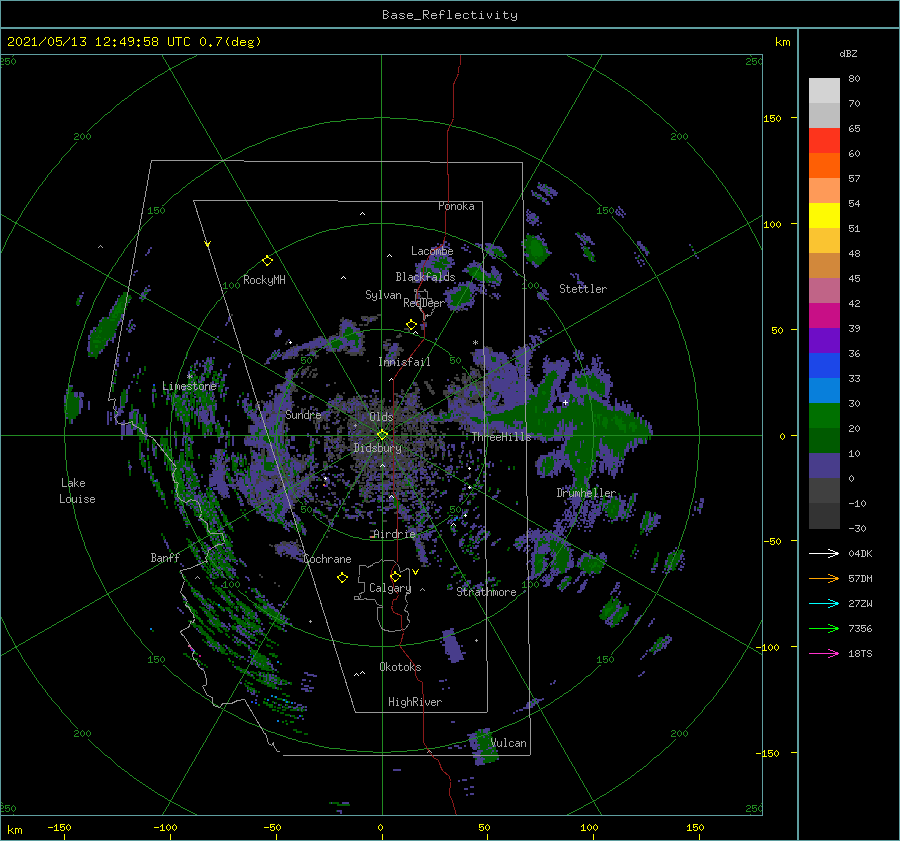Click the Ponoka label
Viewport: 900px width, 841px height.
coord(456,206)
